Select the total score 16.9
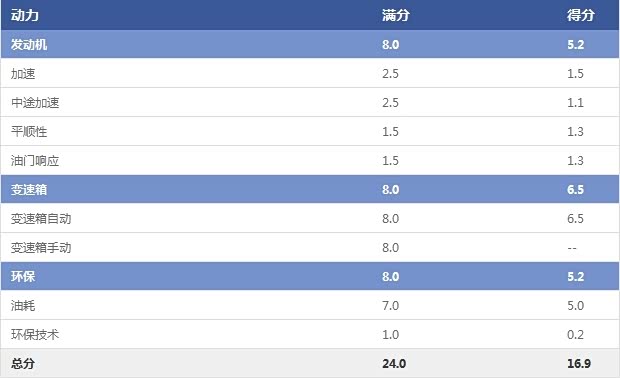The image size is (620, 378). [x=579, y=363]
